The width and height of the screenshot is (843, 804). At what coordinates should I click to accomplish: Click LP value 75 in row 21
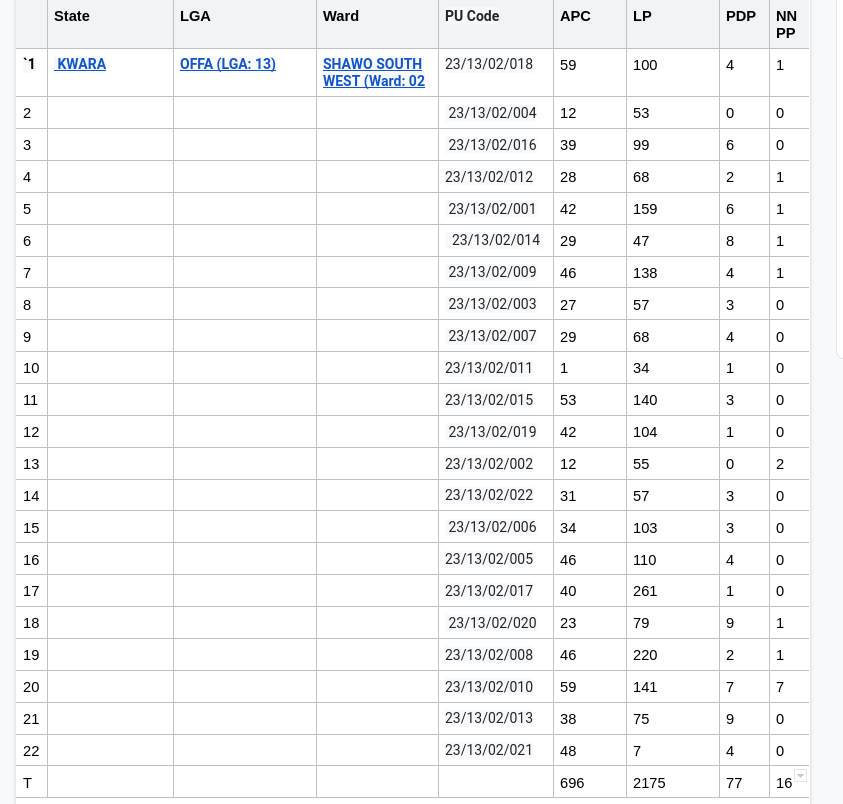[x=641, y=719]
